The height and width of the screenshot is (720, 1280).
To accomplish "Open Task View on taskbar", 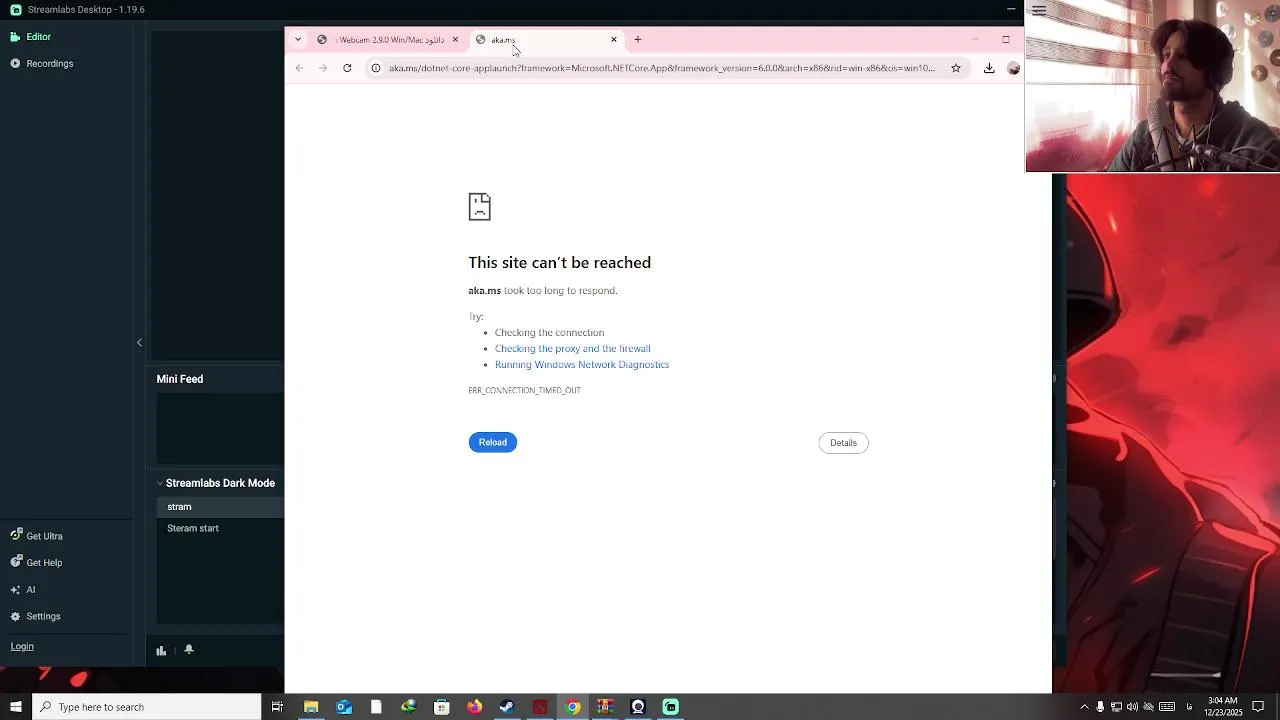I will 277,707.
